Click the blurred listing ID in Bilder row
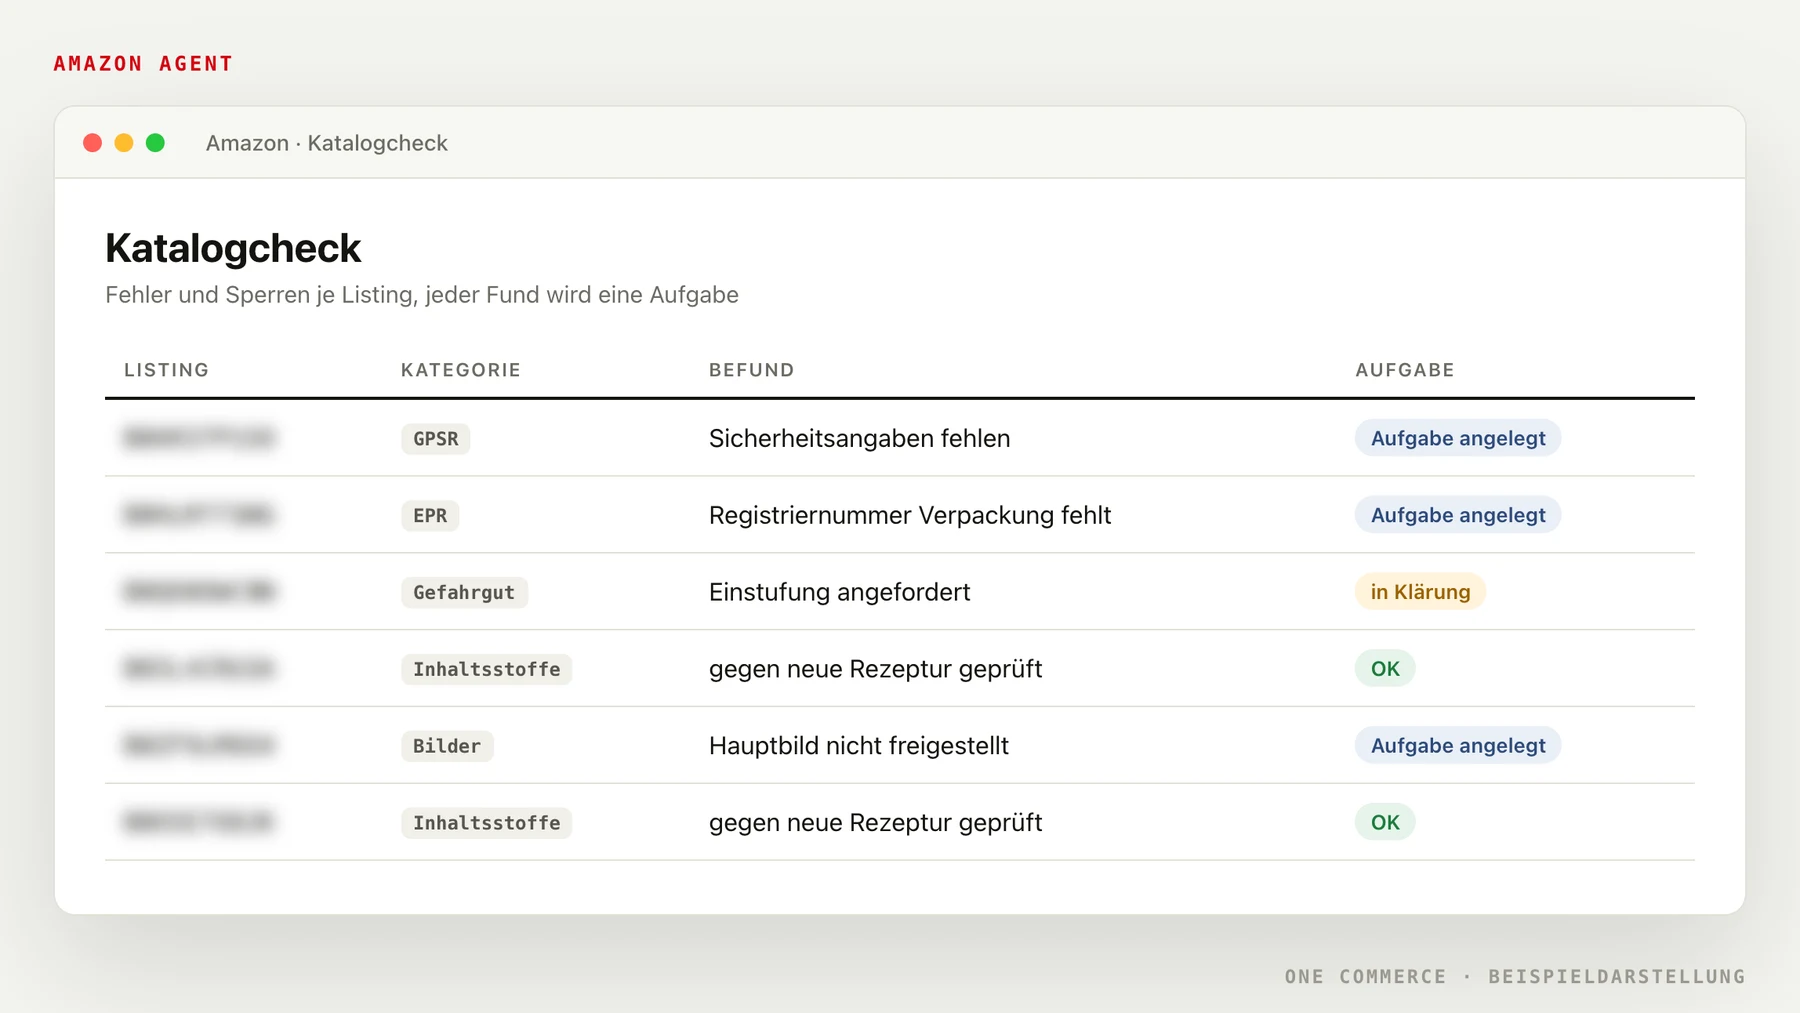This screenshot has height=1013, width=1800. [199, 746]
